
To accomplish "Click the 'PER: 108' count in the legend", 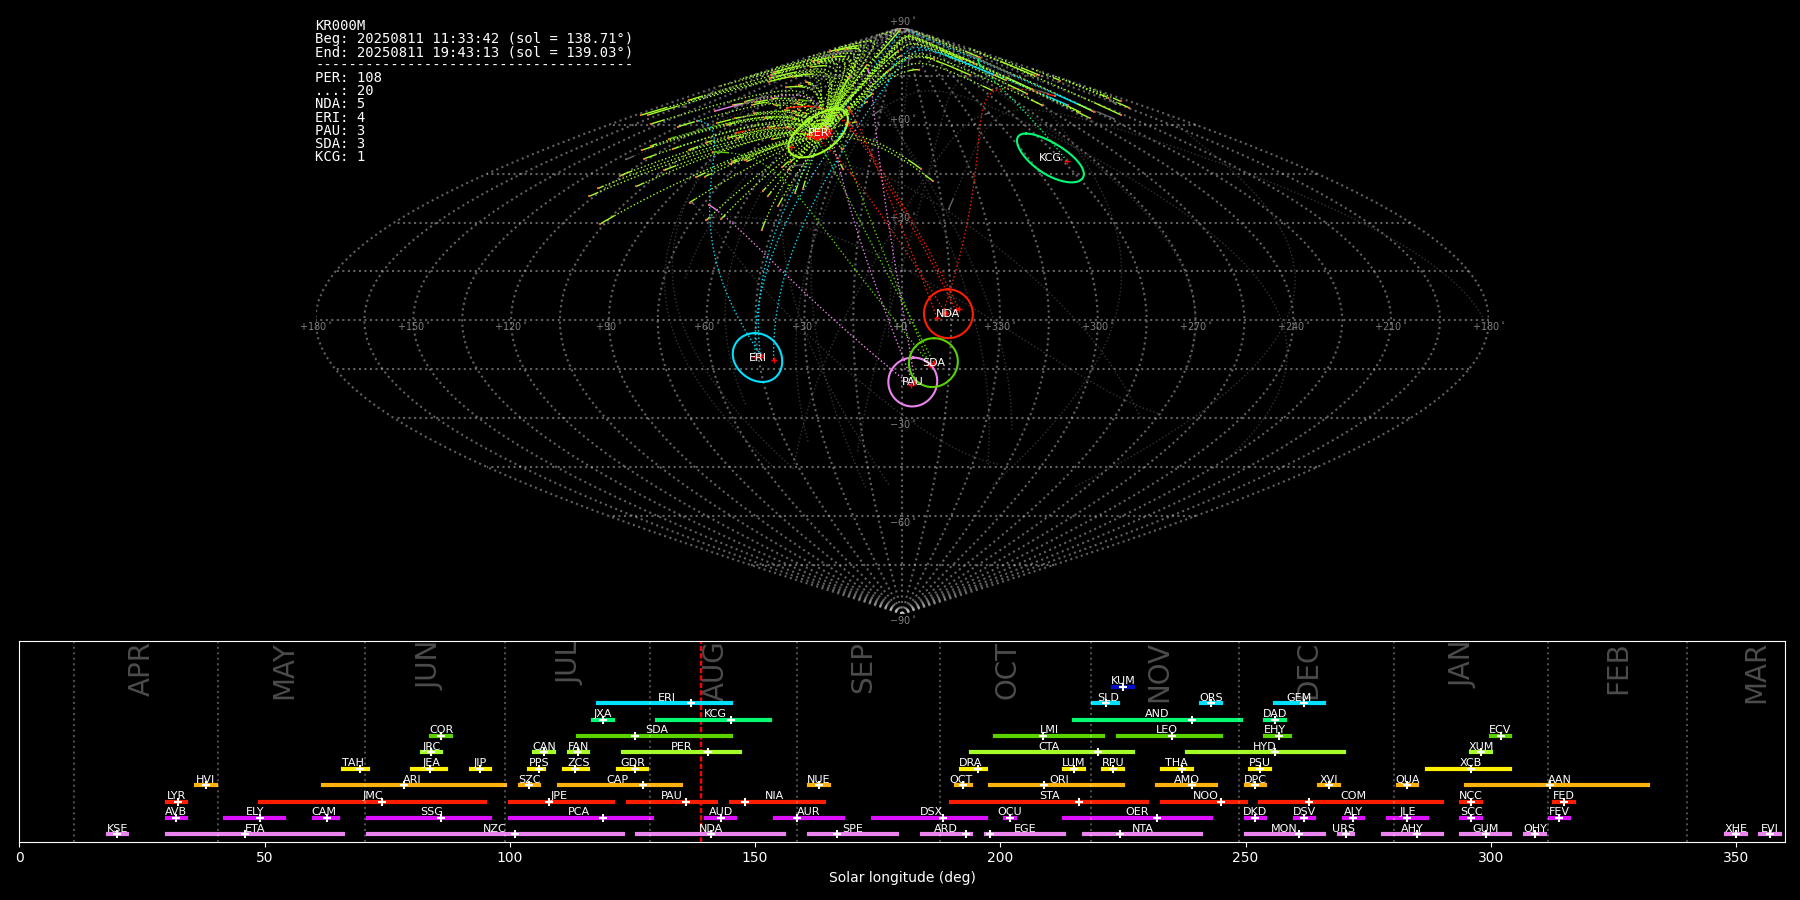I will click(348, 77).
